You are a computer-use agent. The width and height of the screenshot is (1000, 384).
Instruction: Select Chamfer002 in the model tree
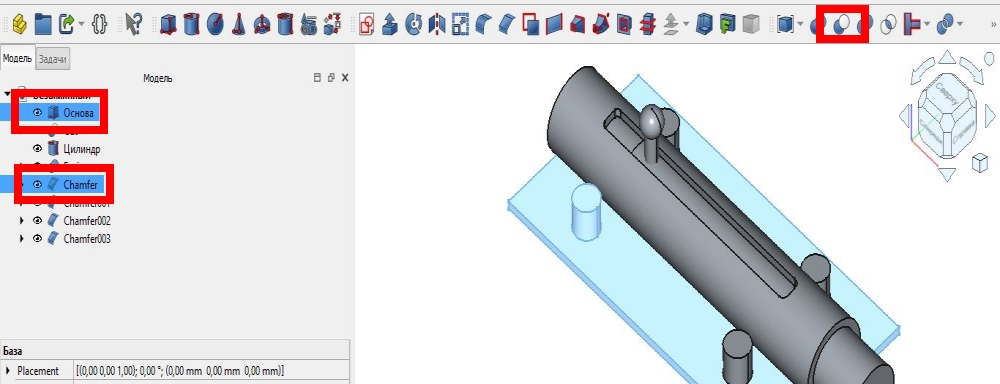point(87,221)
